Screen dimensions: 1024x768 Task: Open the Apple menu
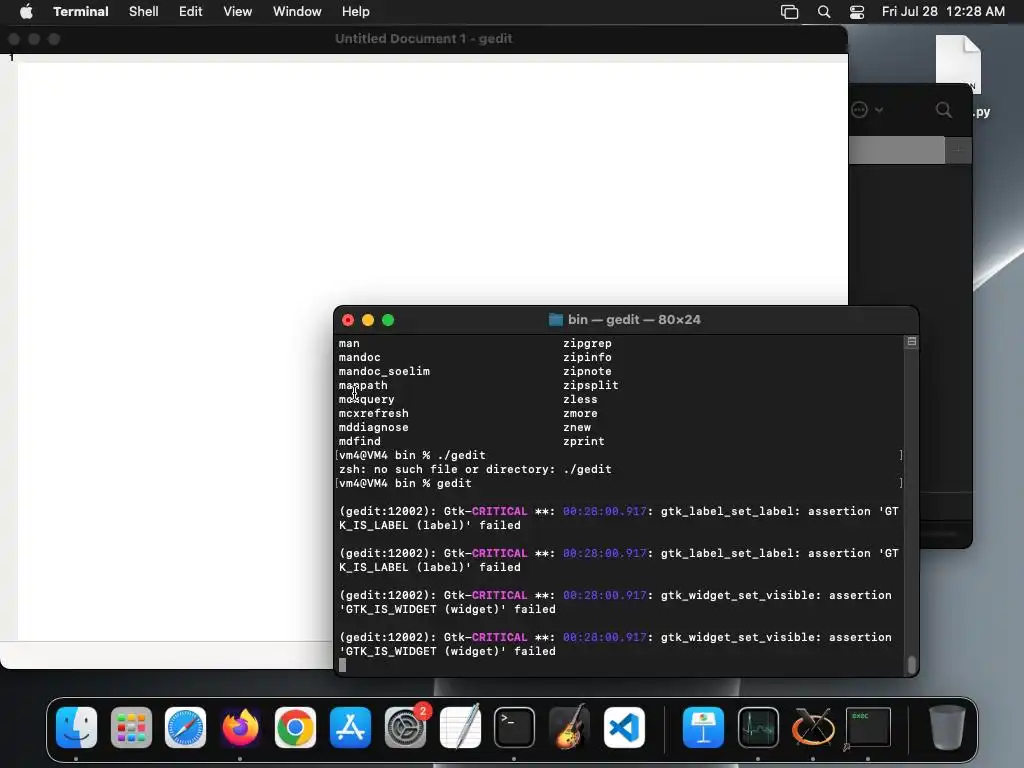click(26, 12)
